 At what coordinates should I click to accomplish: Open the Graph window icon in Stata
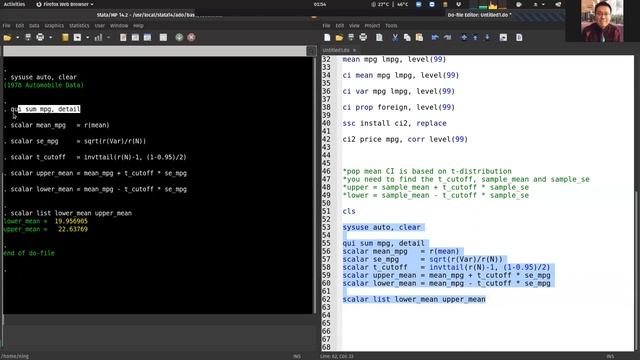[x=98, y=38]
